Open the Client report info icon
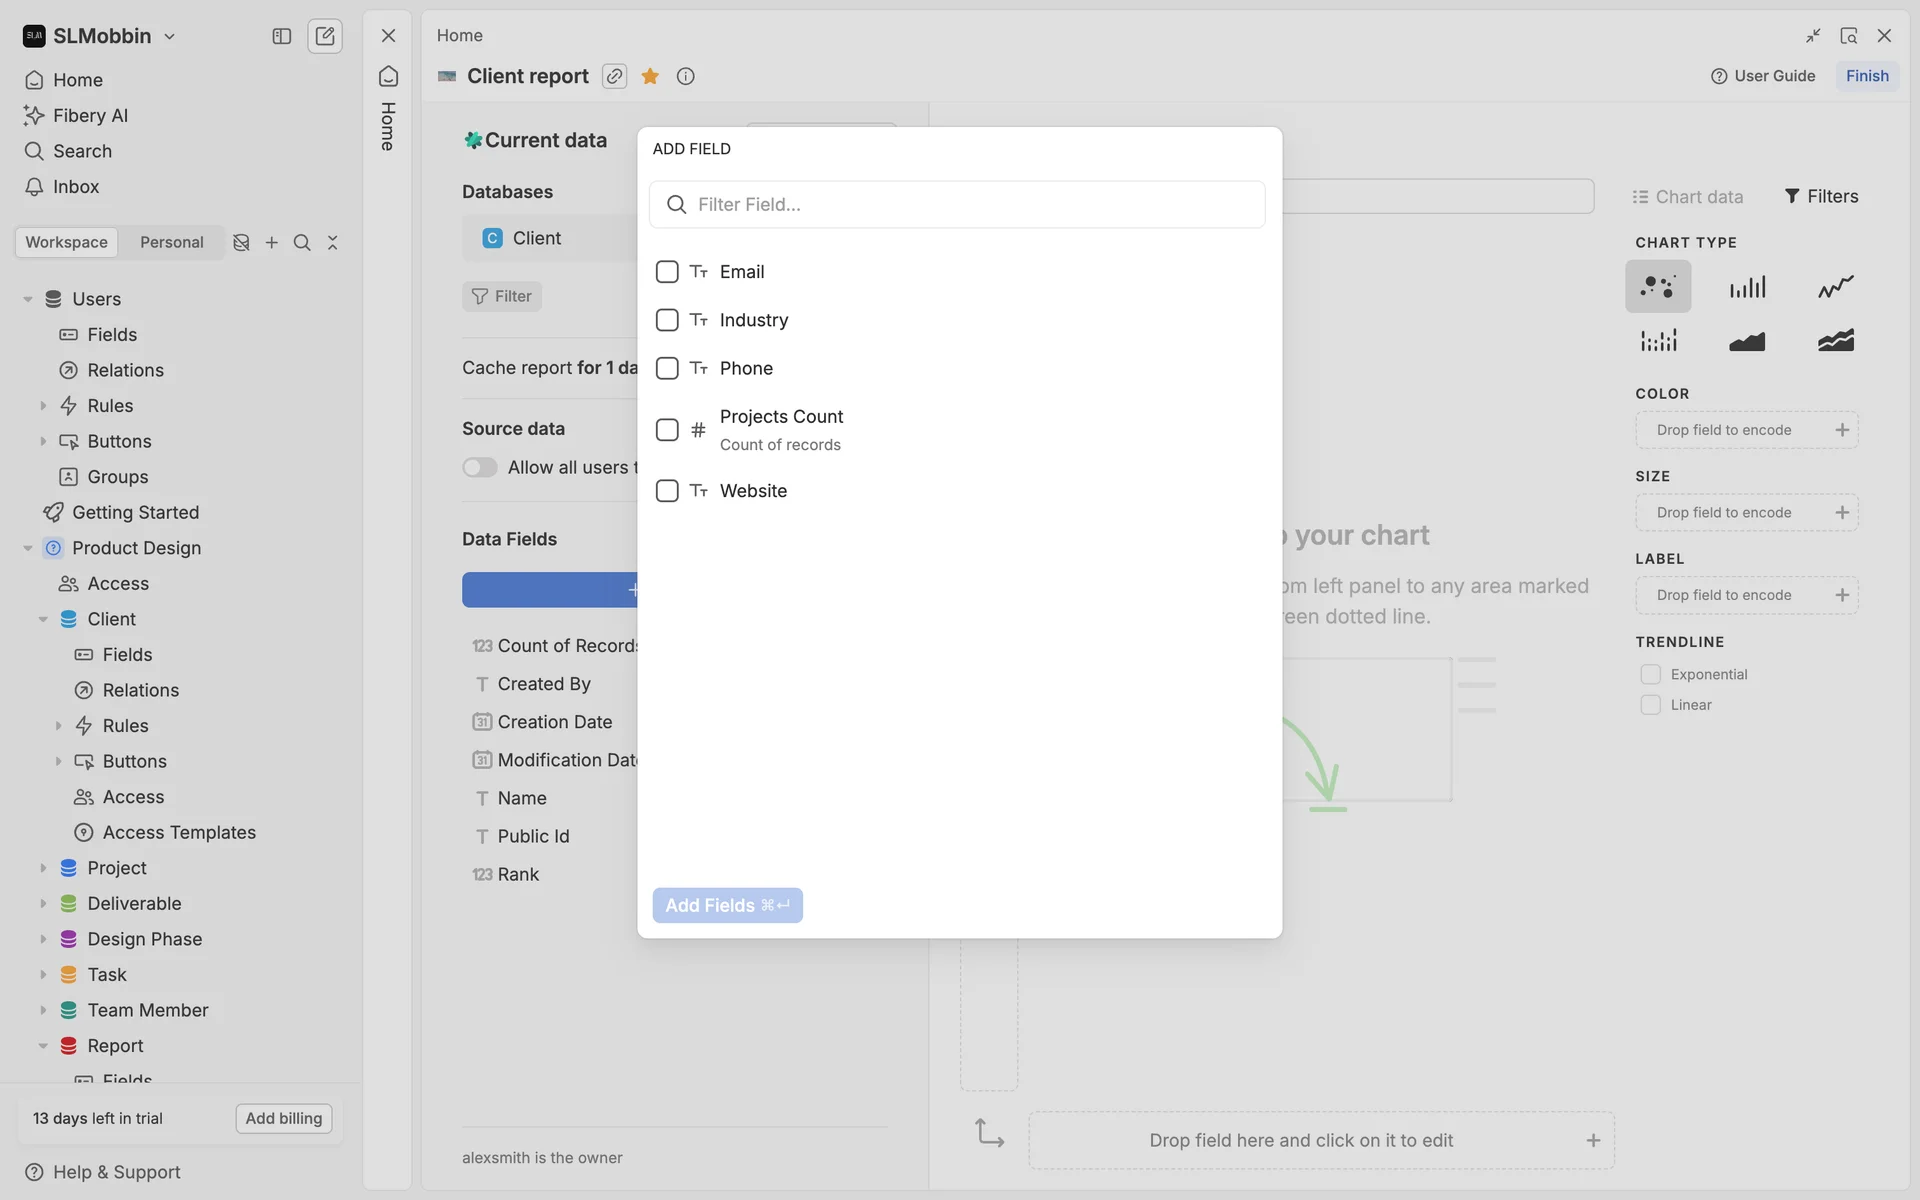The width and height of the screenshot is (1920, 1200). point(685,76)
